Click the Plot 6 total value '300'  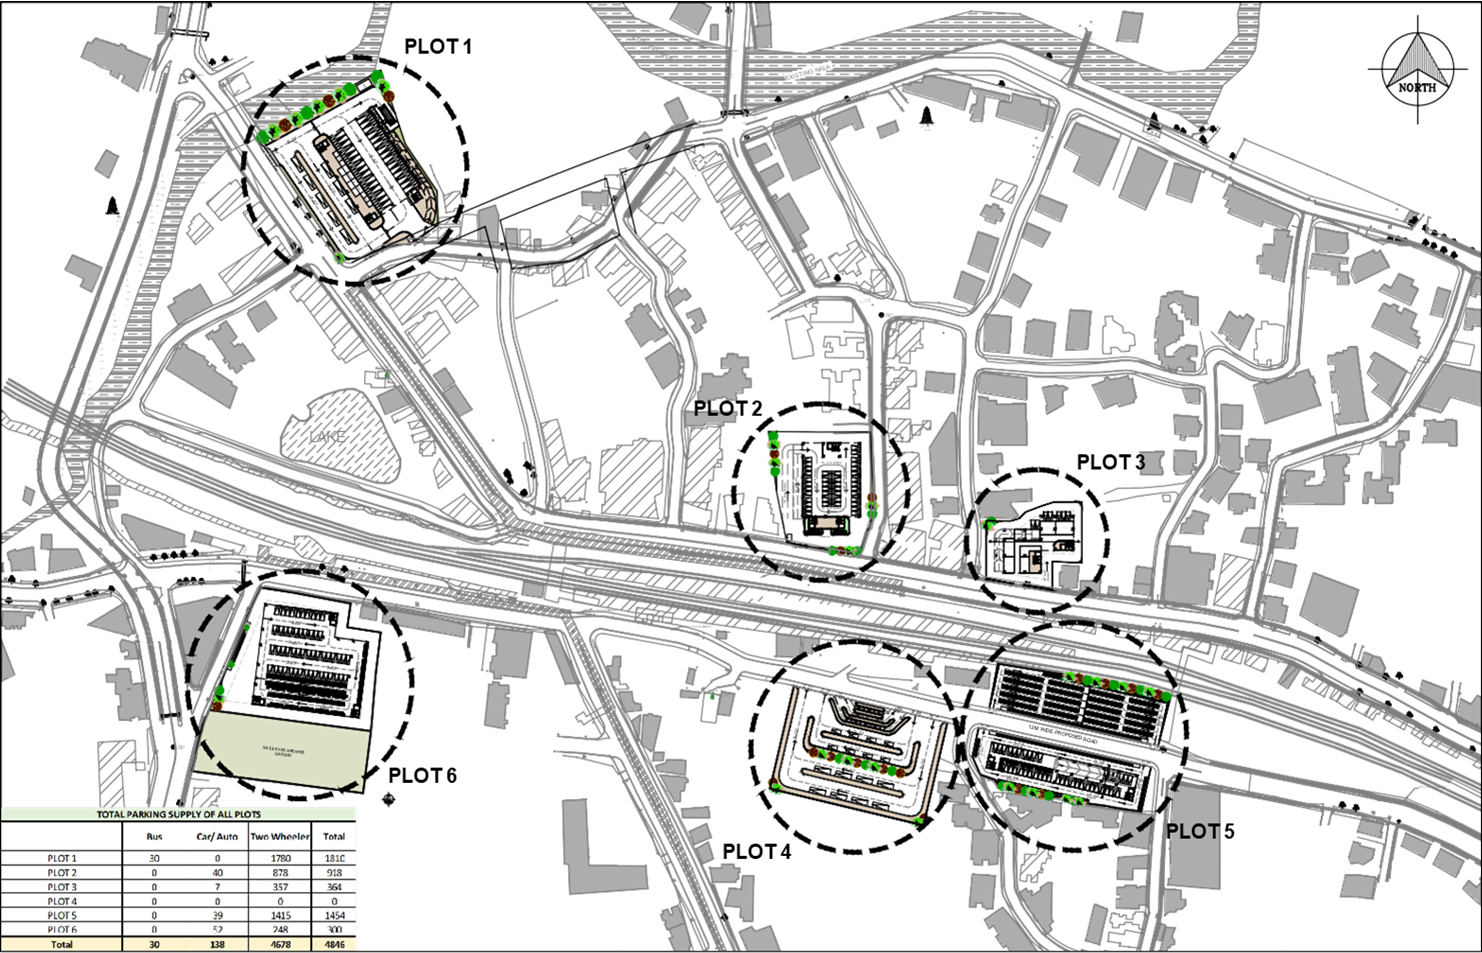334,929
